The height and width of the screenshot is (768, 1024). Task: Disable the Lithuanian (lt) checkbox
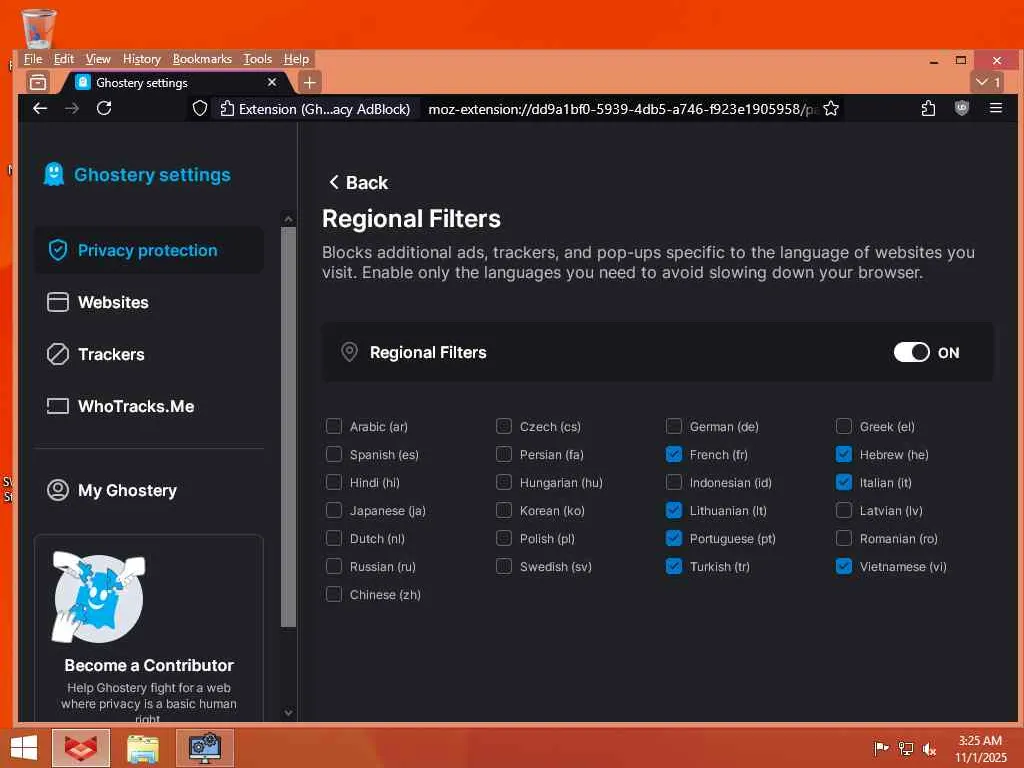tap(673, 510)
